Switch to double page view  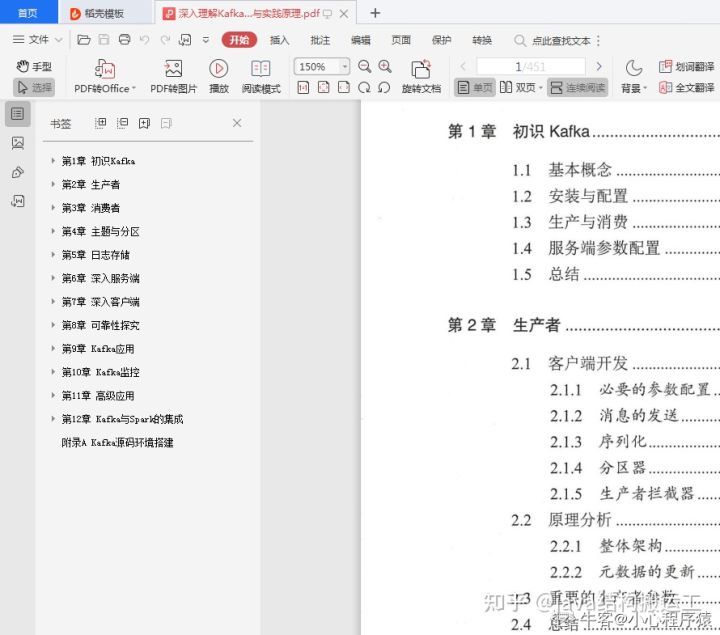pyautogui.click(x=521, y=87)
